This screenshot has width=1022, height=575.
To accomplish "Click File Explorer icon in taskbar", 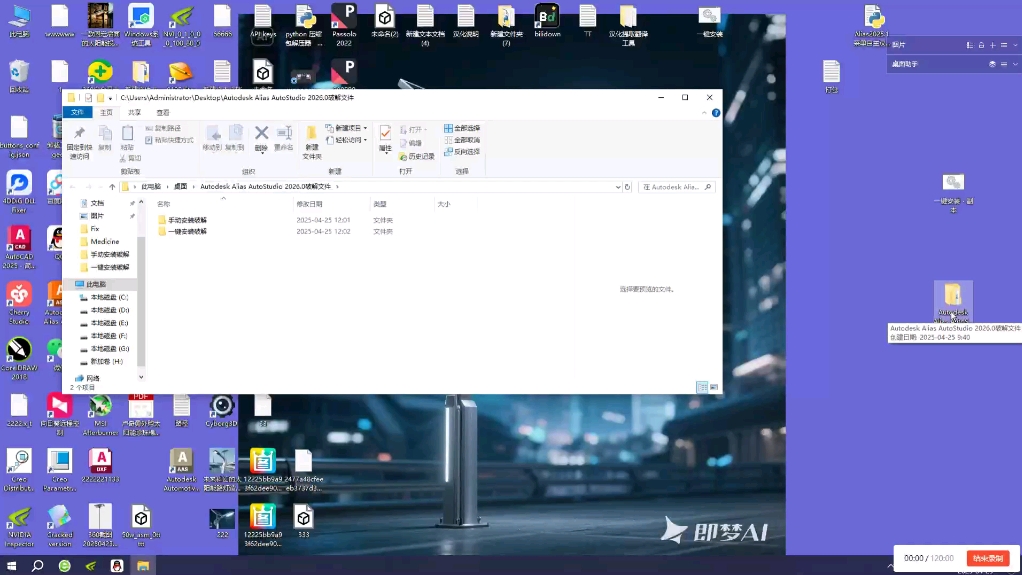I will [143, 565].
